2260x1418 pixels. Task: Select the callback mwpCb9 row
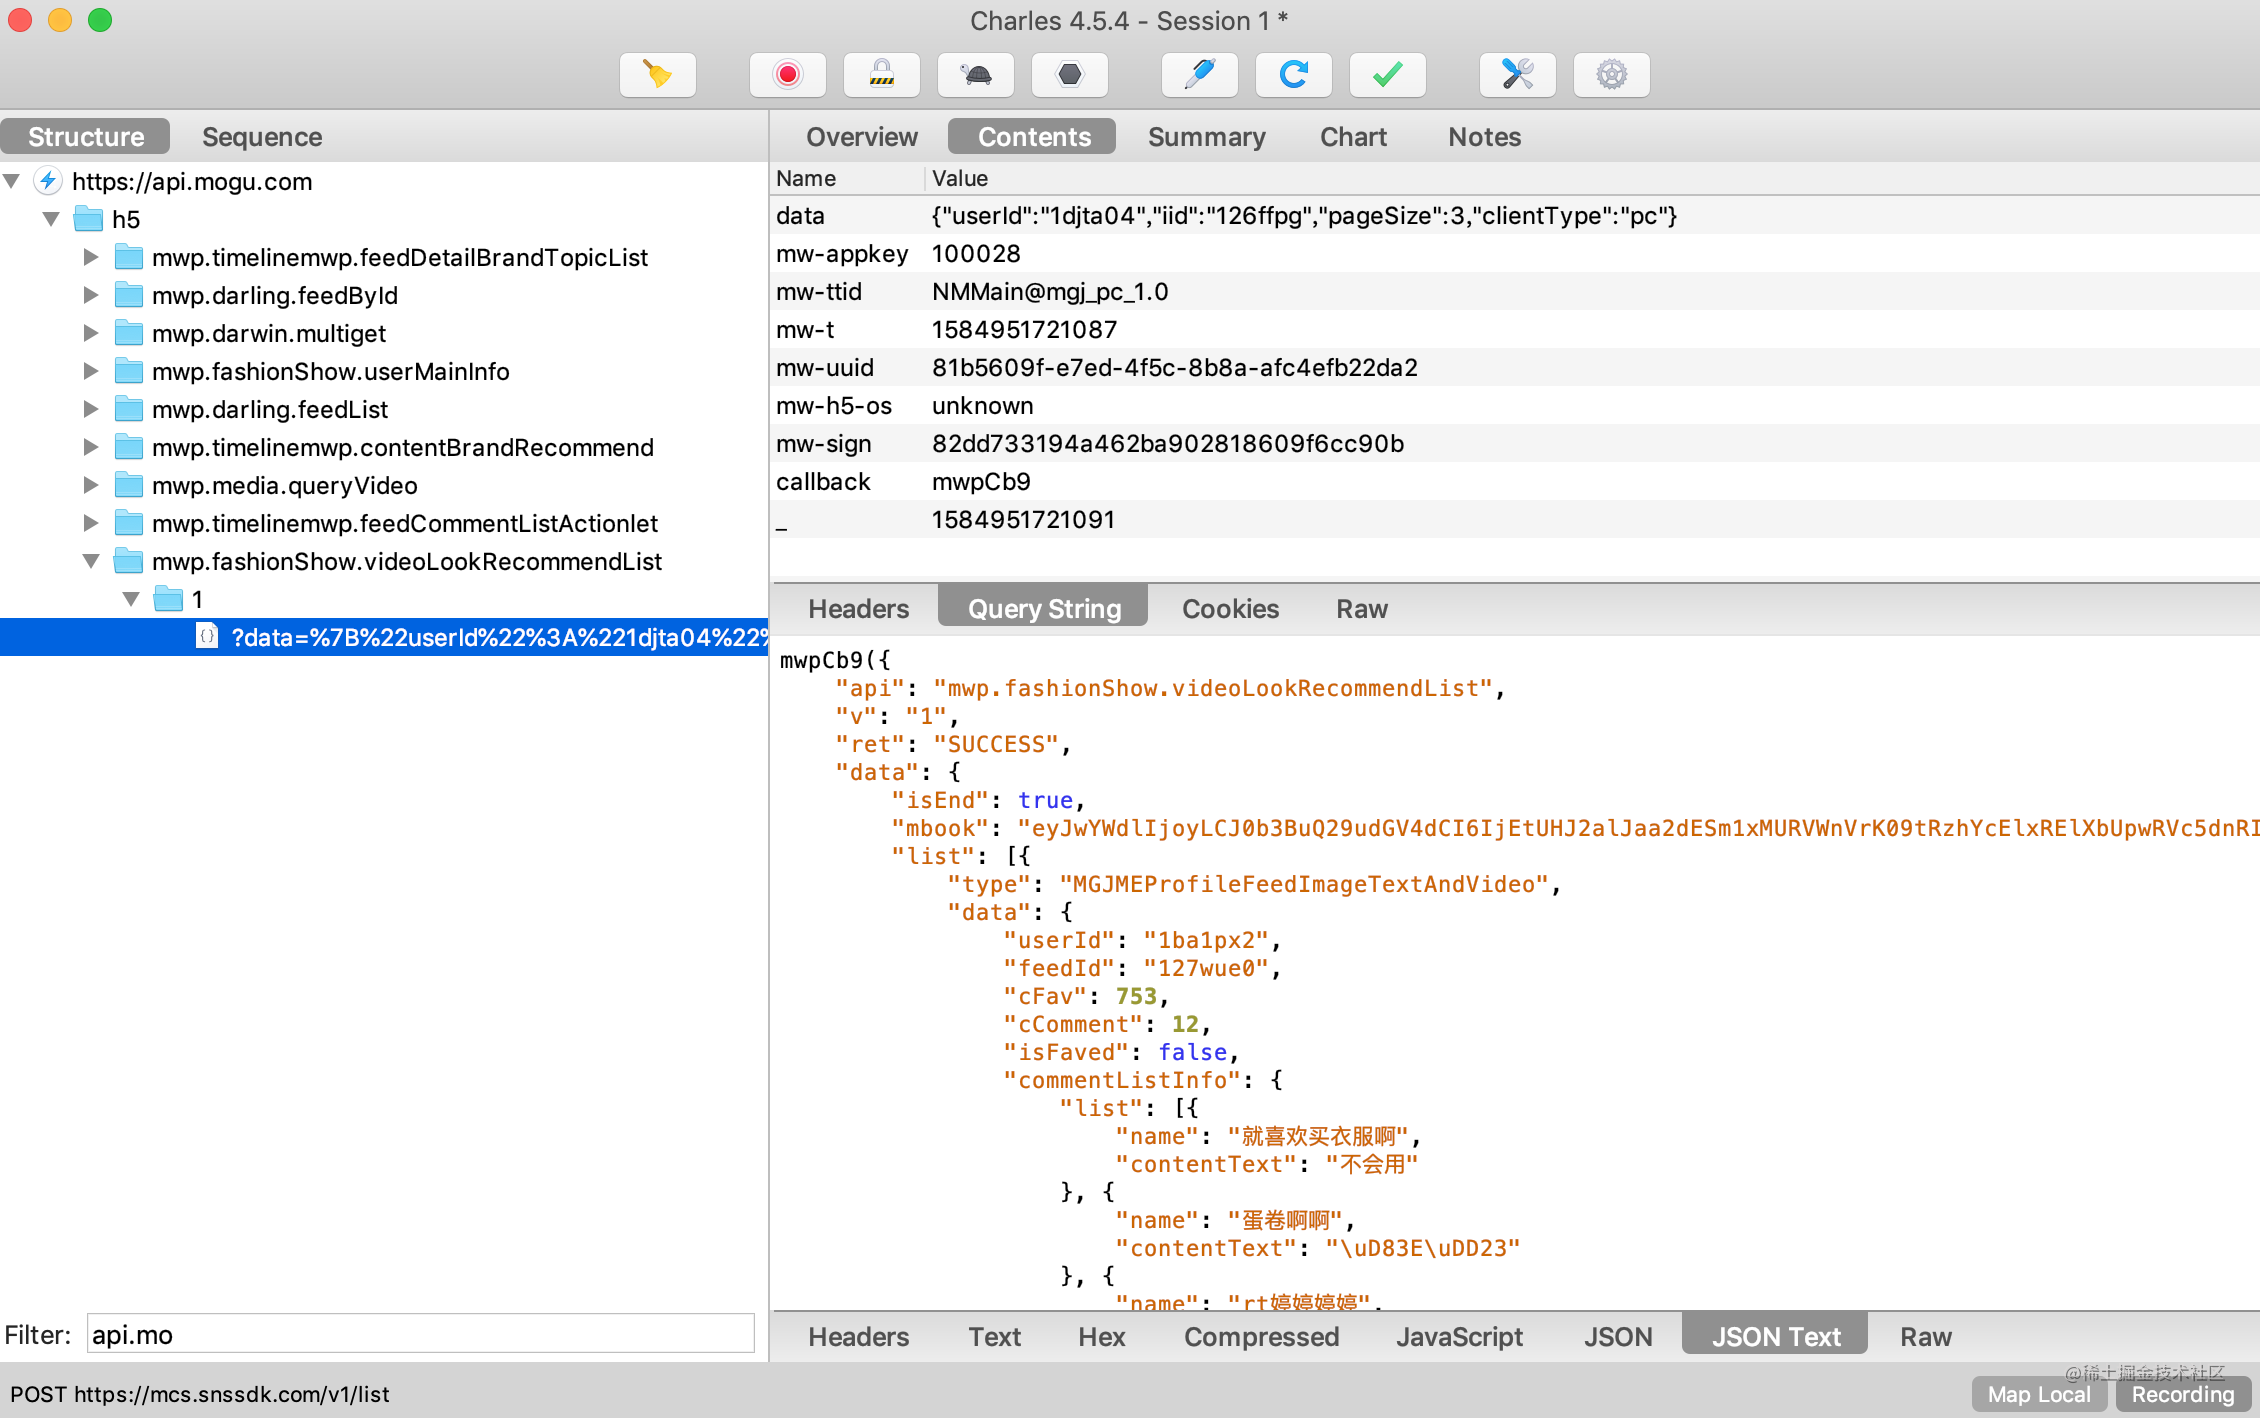pyautogui.click(x=1514, y=481)
